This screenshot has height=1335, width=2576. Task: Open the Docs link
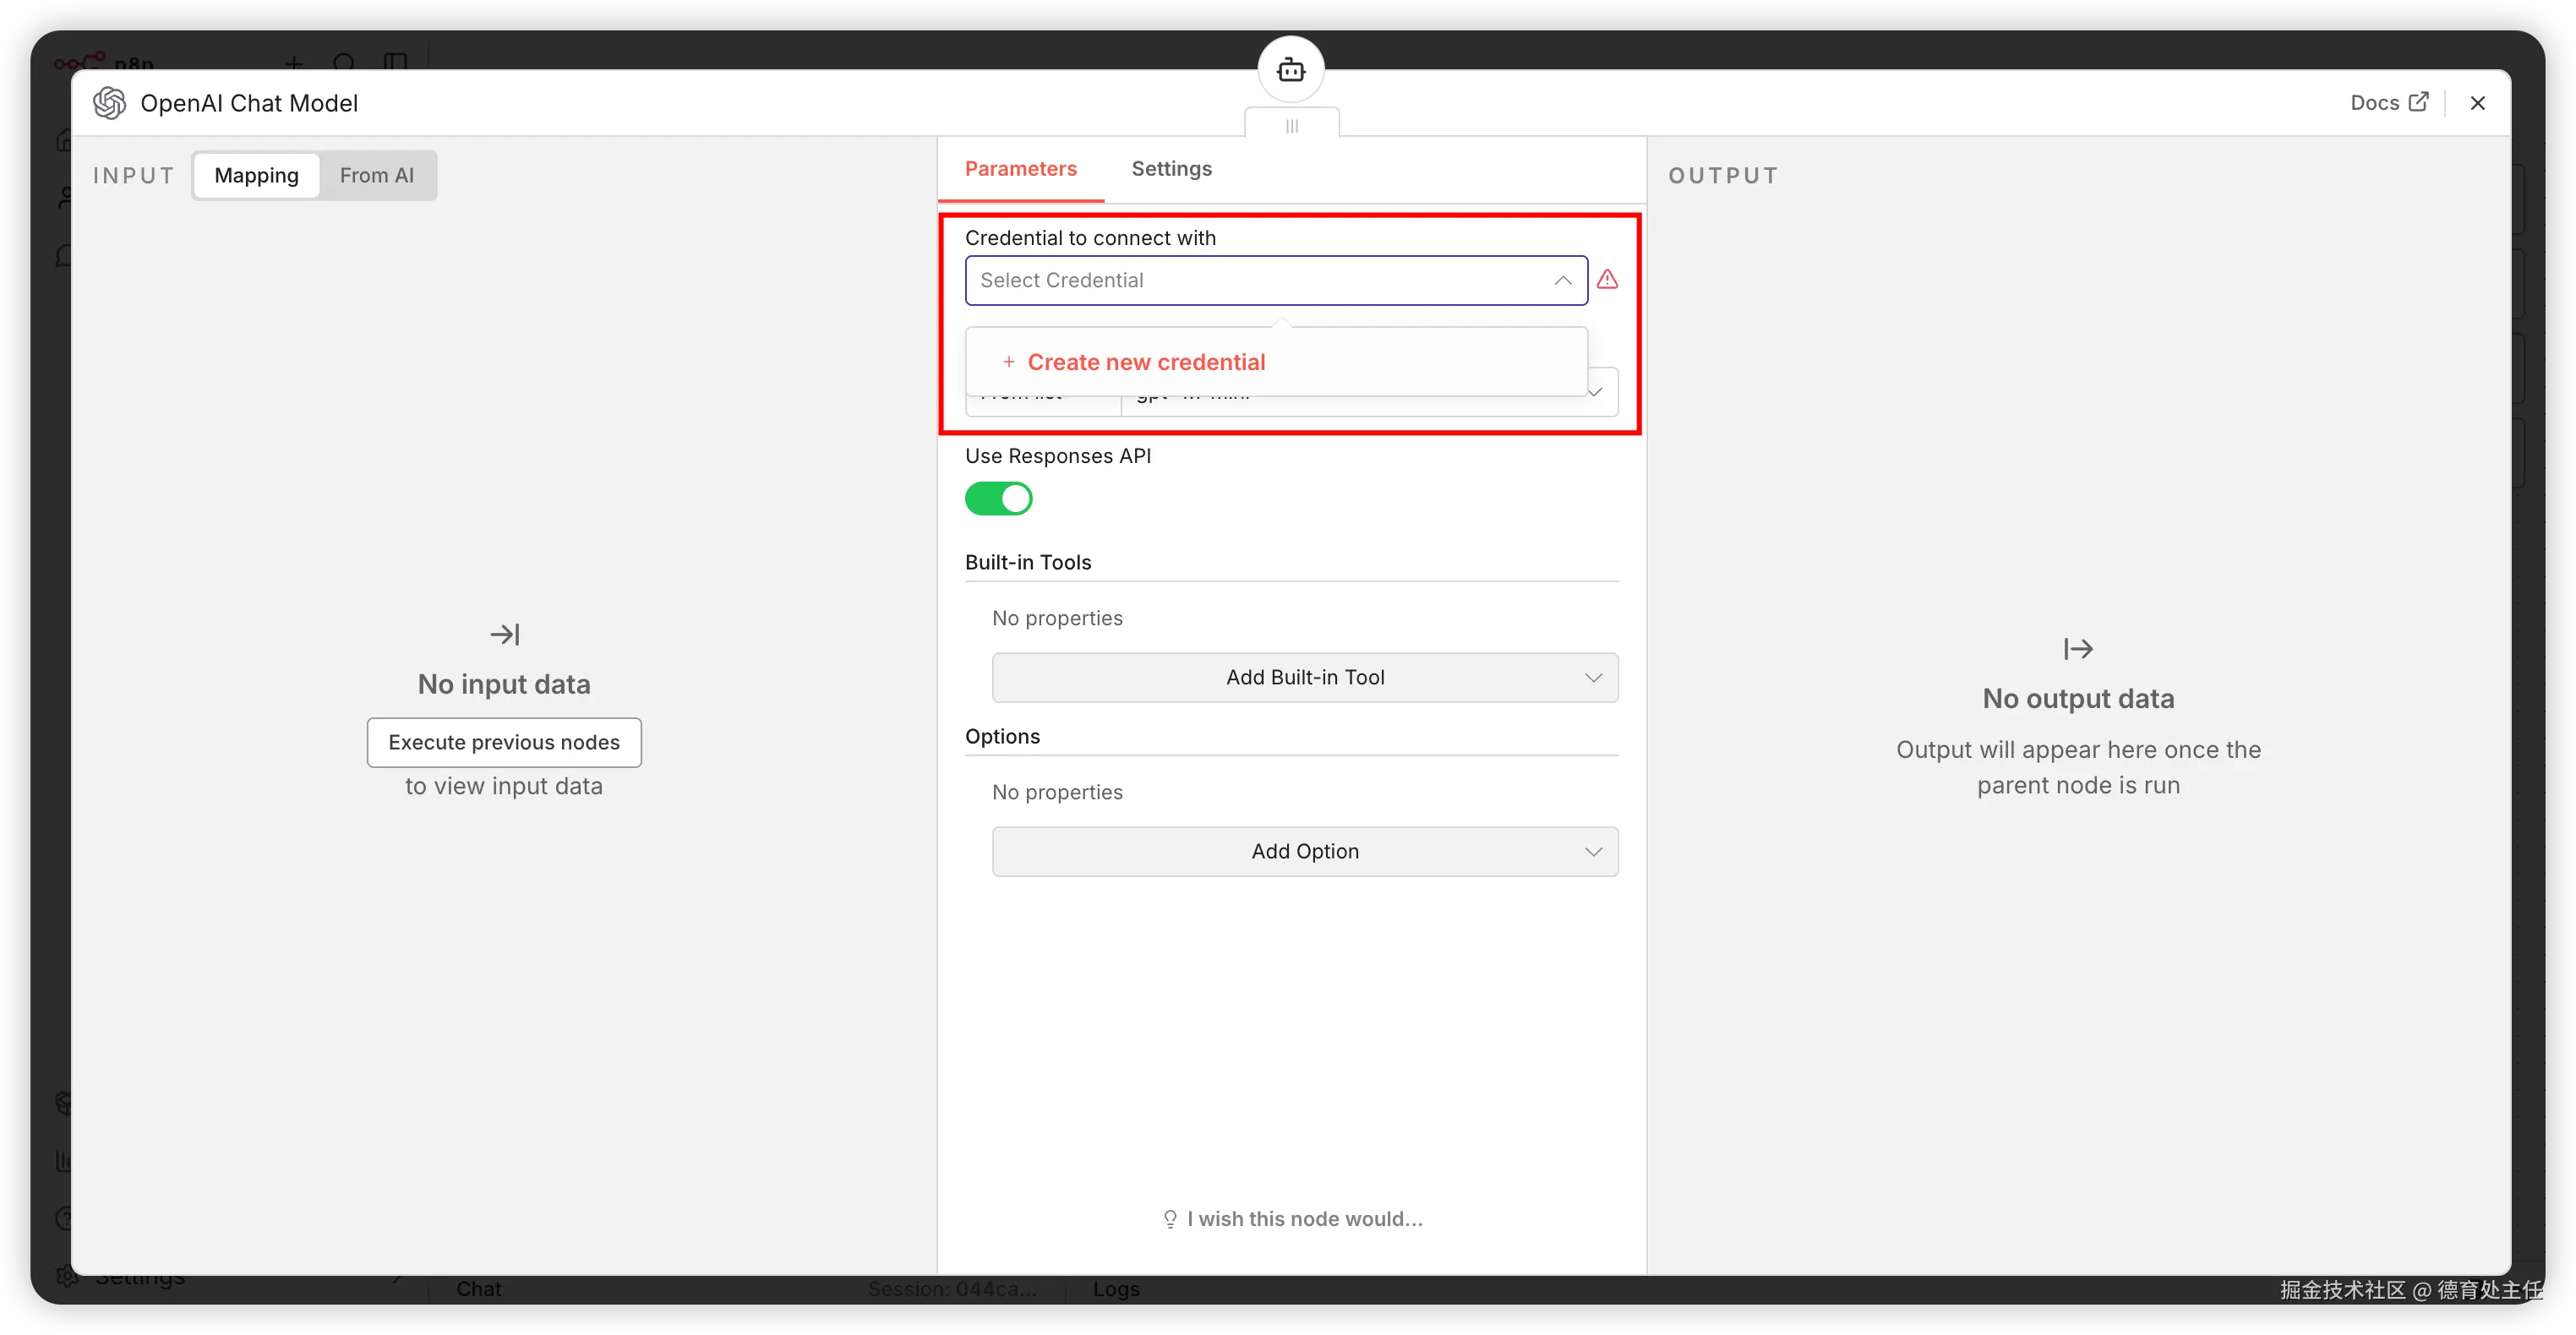2388,103
